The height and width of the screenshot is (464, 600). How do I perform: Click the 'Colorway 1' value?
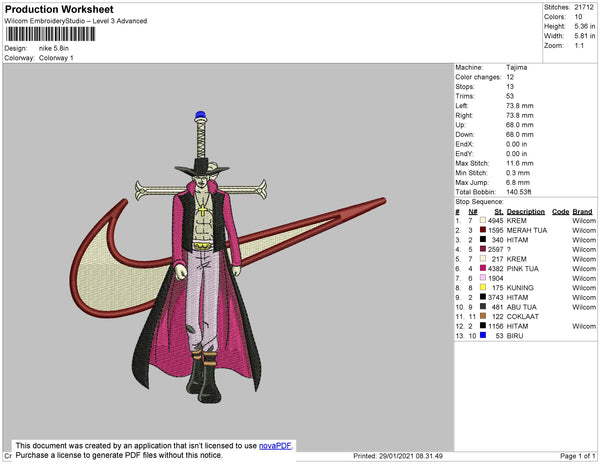tap(56, 58)
